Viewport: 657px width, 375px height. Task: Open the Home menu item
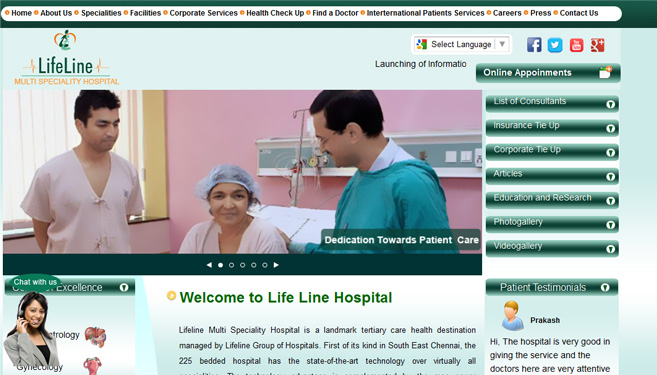point(21,13)
